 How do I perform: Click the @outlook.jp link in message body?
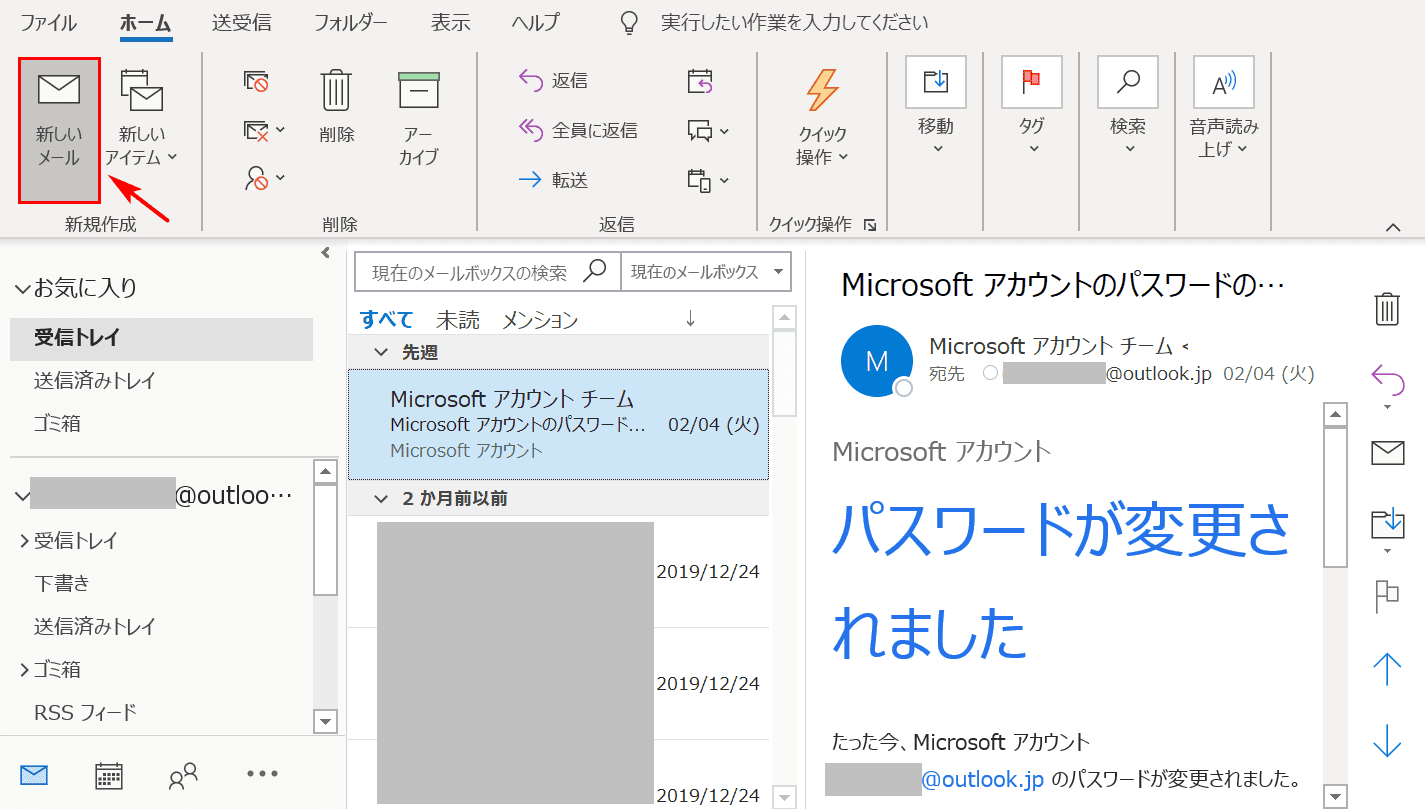pyautogui.click(x=981, y=779)
